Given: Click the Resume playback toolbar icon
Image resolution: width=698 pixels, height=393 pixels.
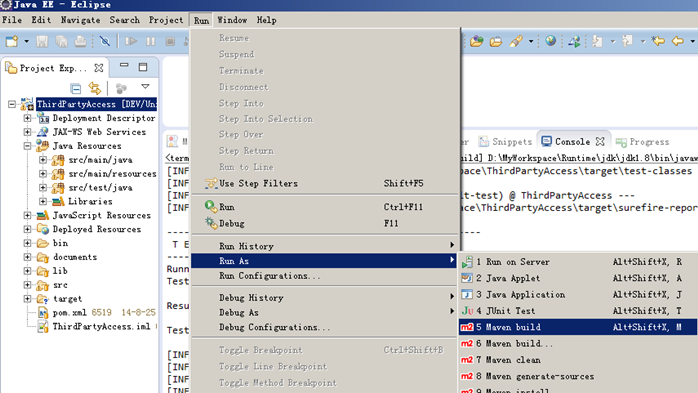Looking at the screenshot, I should 131,41.
